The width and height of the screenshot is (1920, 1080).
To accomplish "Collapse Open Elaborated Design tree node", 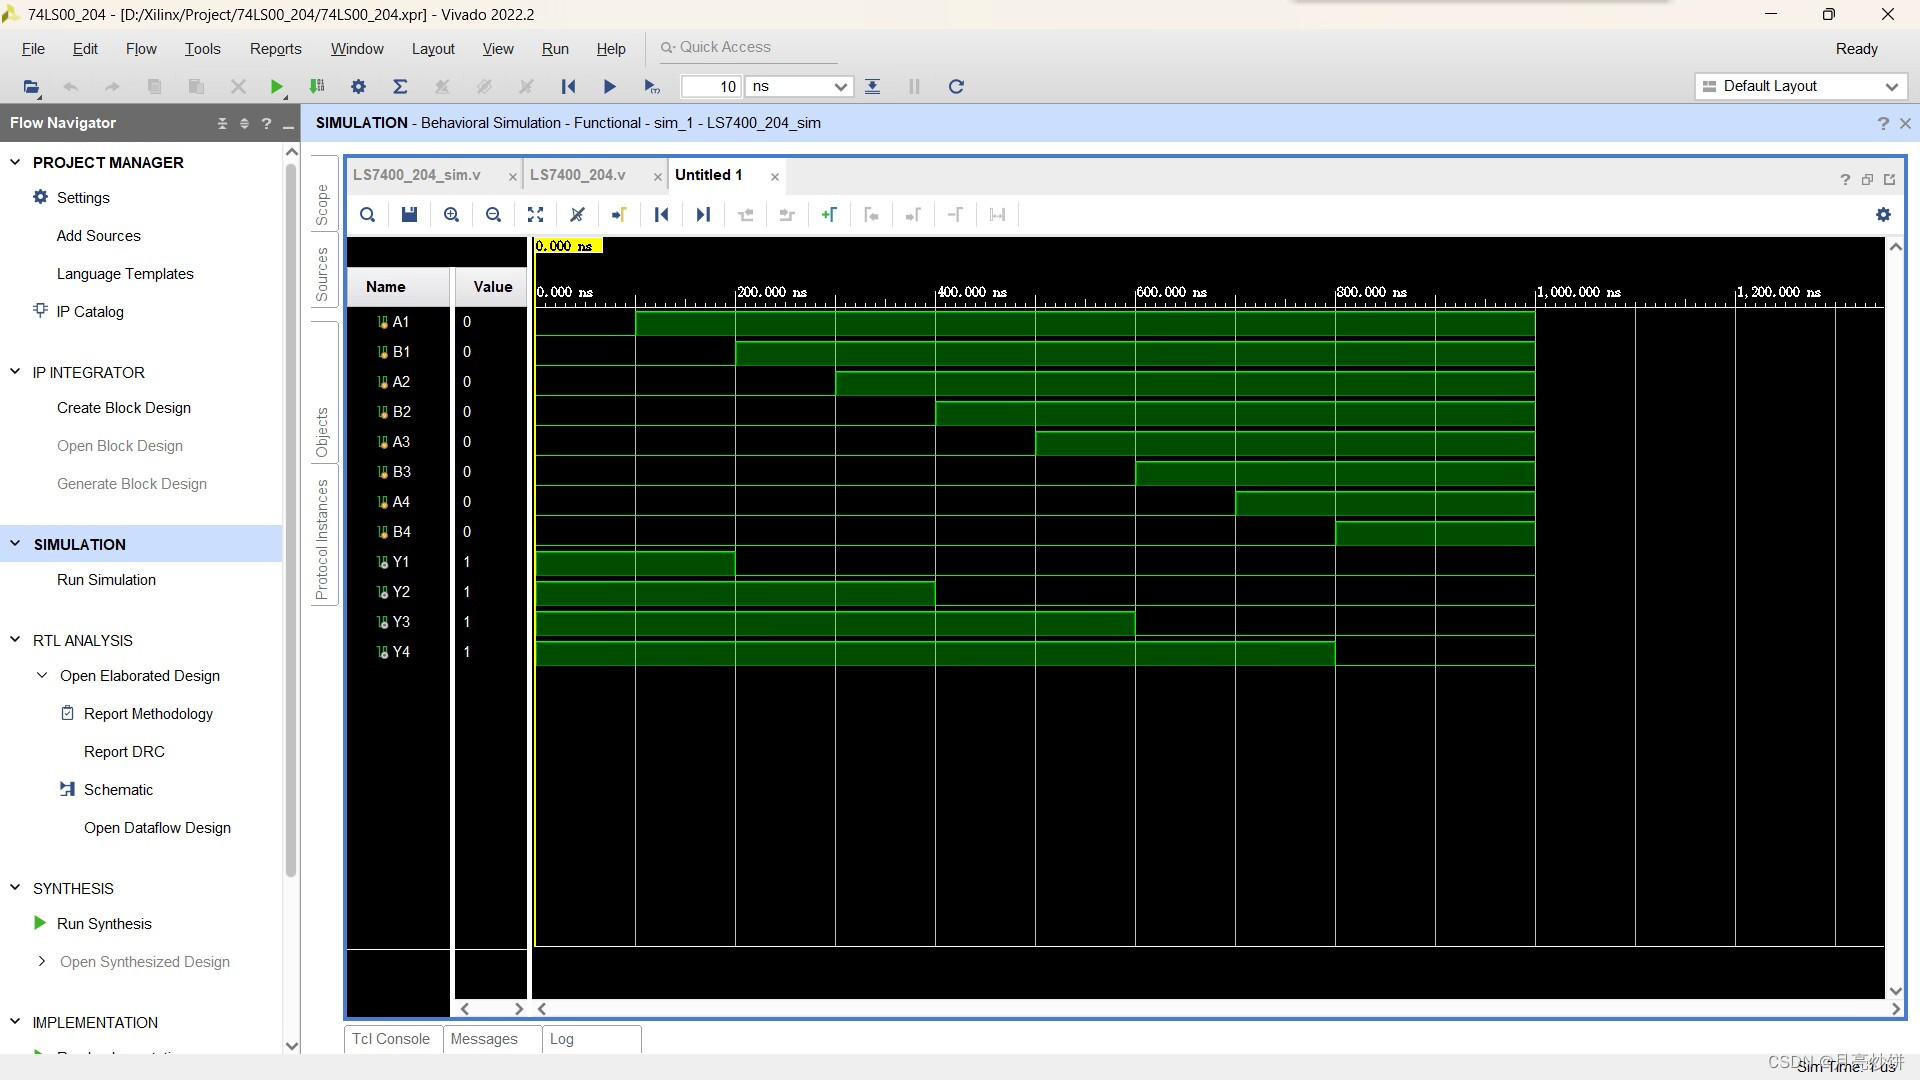I will click(x=42, y=676).
